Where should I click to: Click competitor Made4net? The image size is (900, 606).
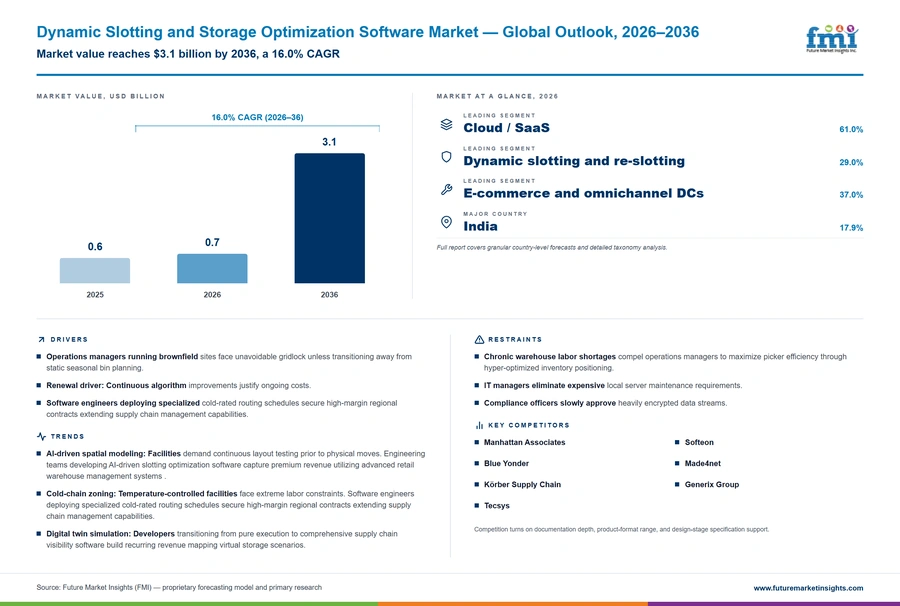coord(703,464)
